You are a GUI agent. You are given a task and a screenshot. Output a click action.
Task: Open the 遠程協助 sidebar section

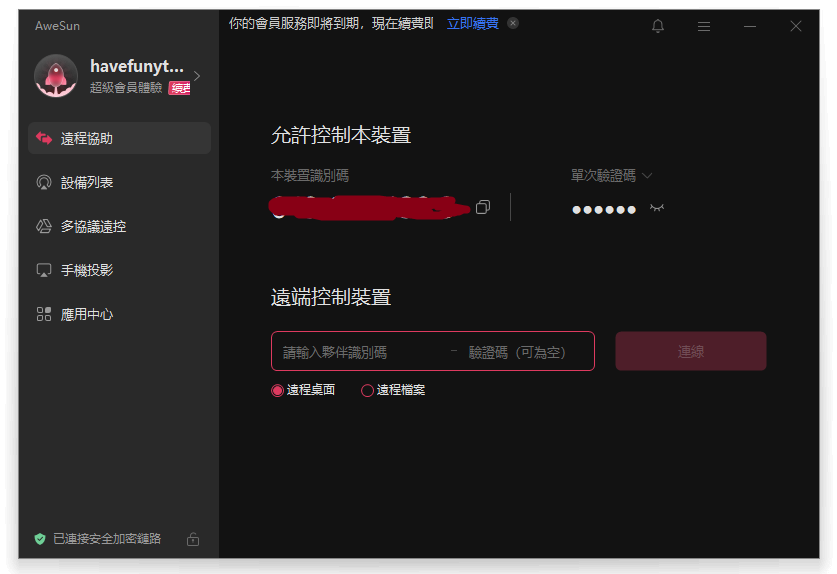coord(119,138)
